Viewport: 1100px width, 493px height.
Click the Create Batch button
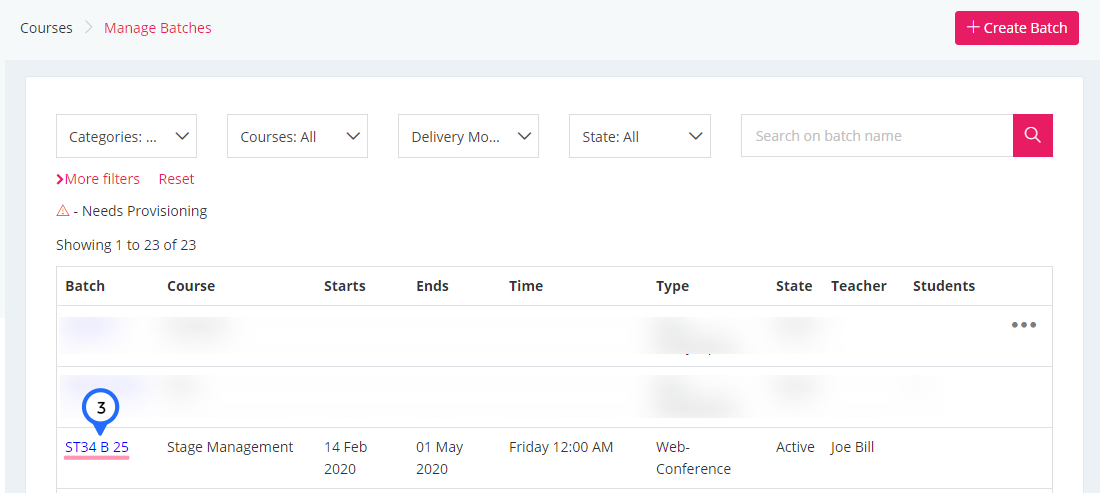tap(1017, 28)
